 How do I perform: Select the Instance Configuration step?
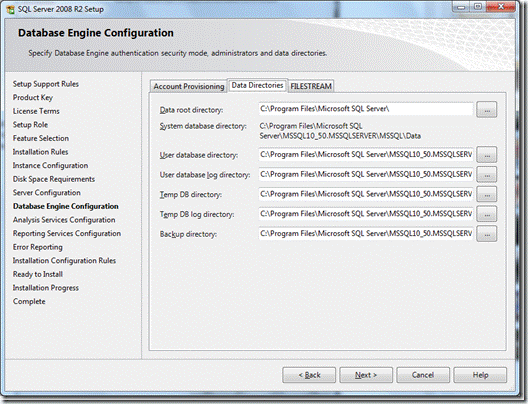click(x=51, y=165)
